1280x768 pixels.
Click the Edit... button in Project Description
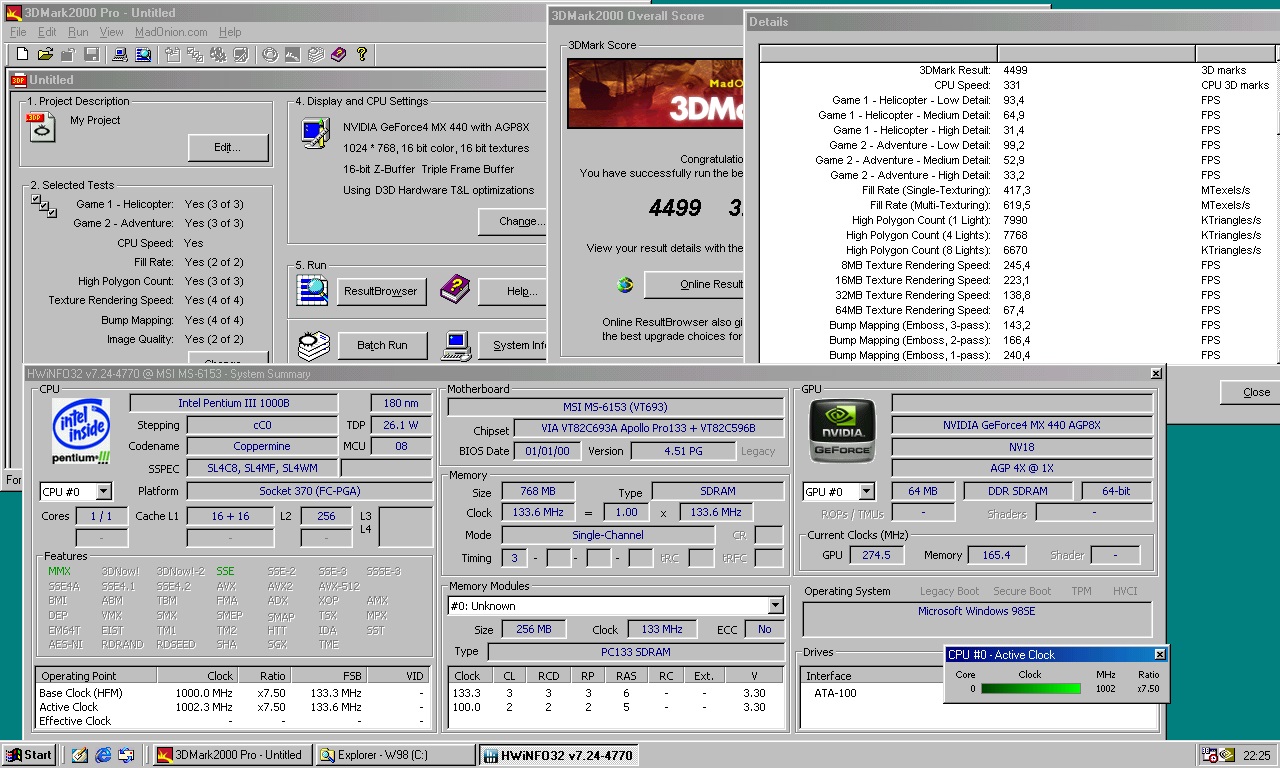point(228,148)
